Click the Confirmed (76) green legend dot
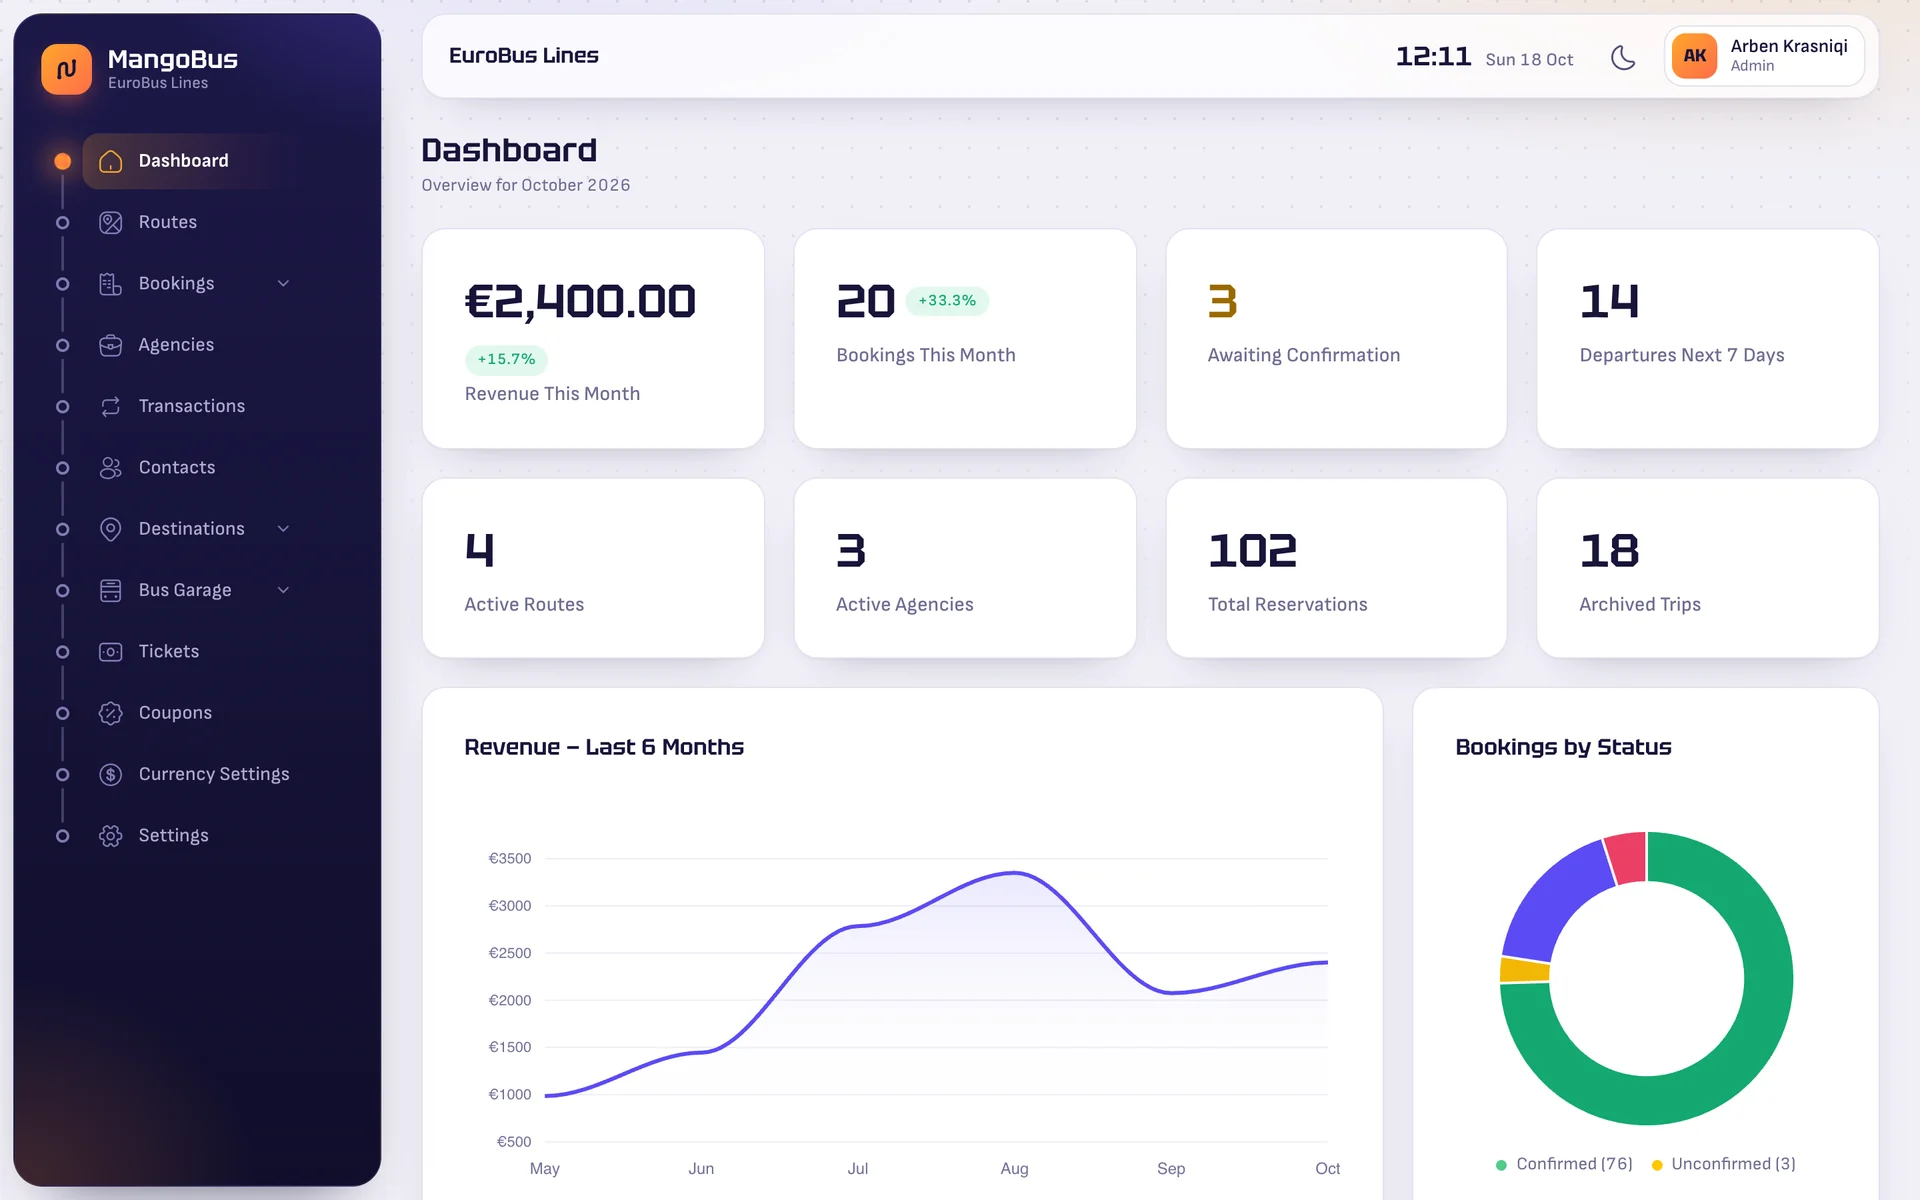 point(1501,1165)
